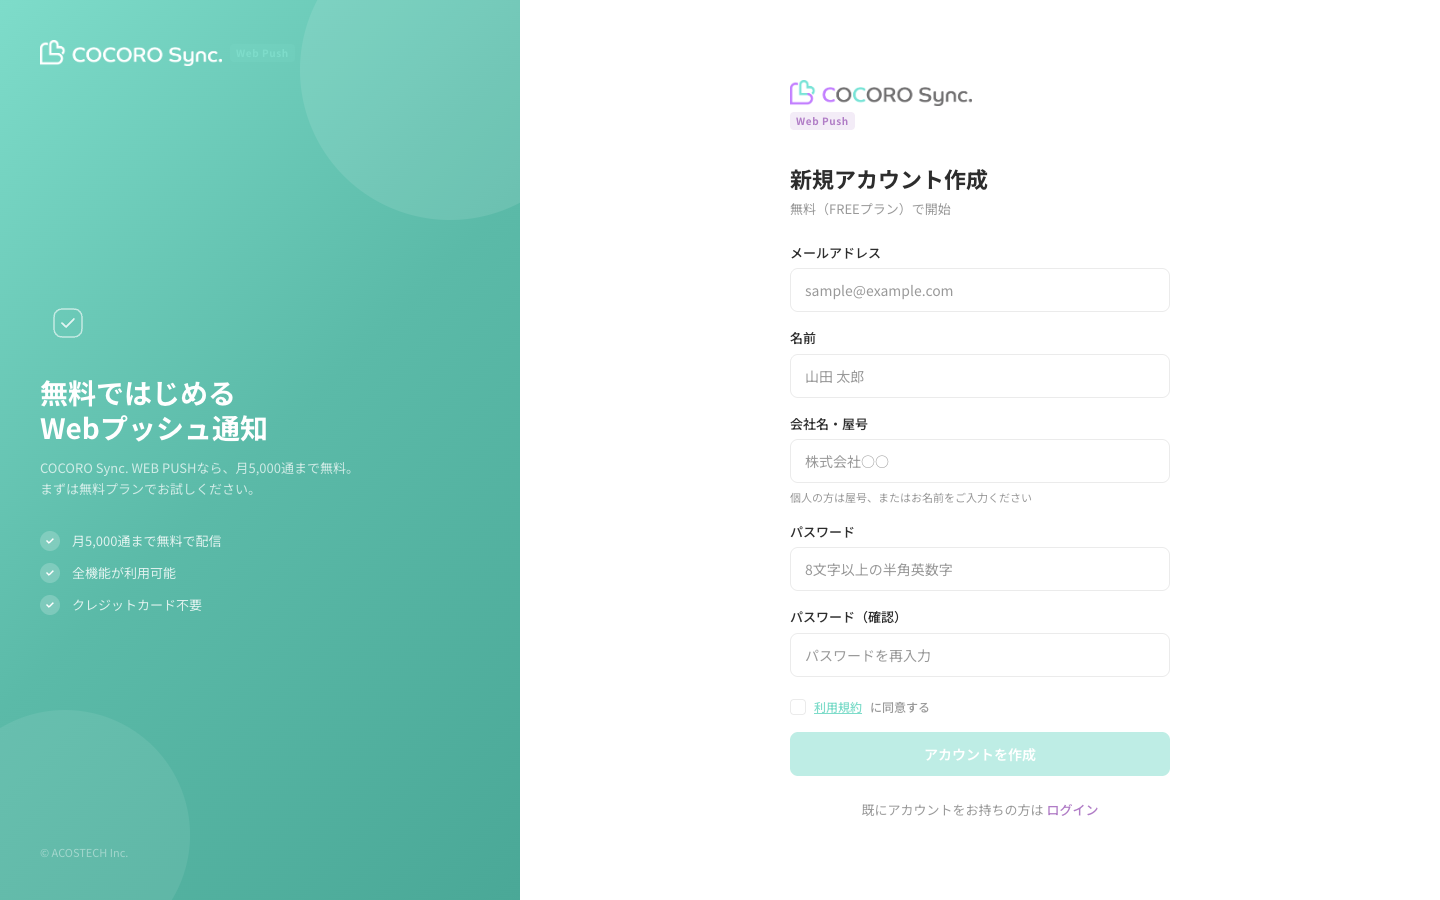Image resolution: width=1440 pixels, height=900 pixels.
Task: Click the rounded checkmark icon above the headline
Action: [x=68, y=323]
